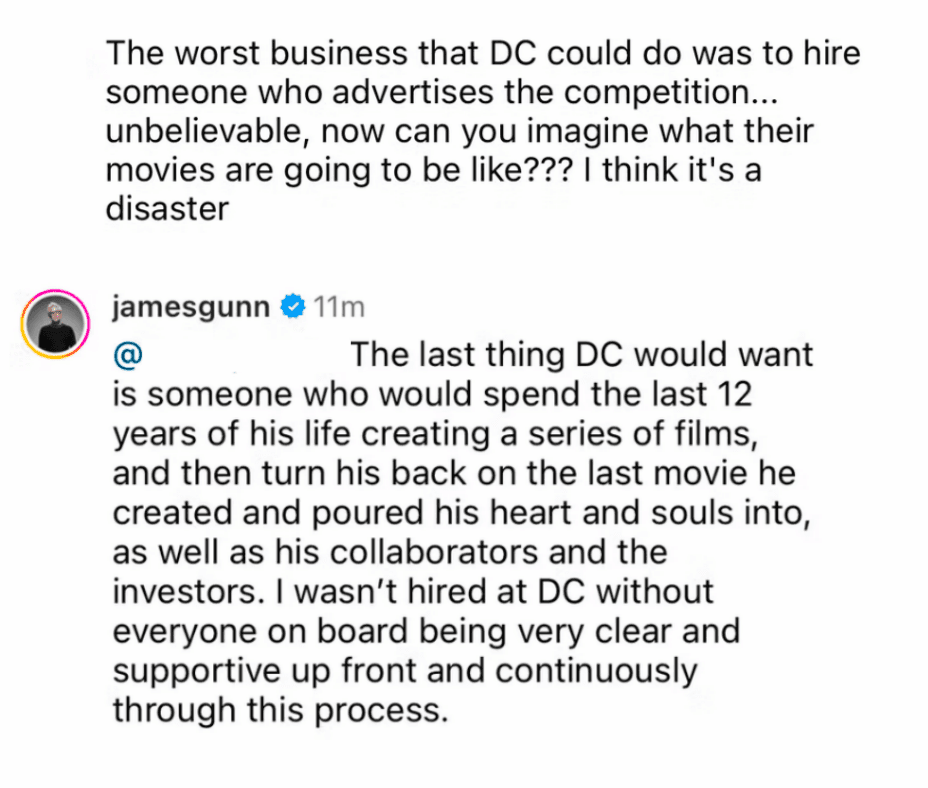Click the line starting 'unbelievable, now can you'

tap(460, 131)
